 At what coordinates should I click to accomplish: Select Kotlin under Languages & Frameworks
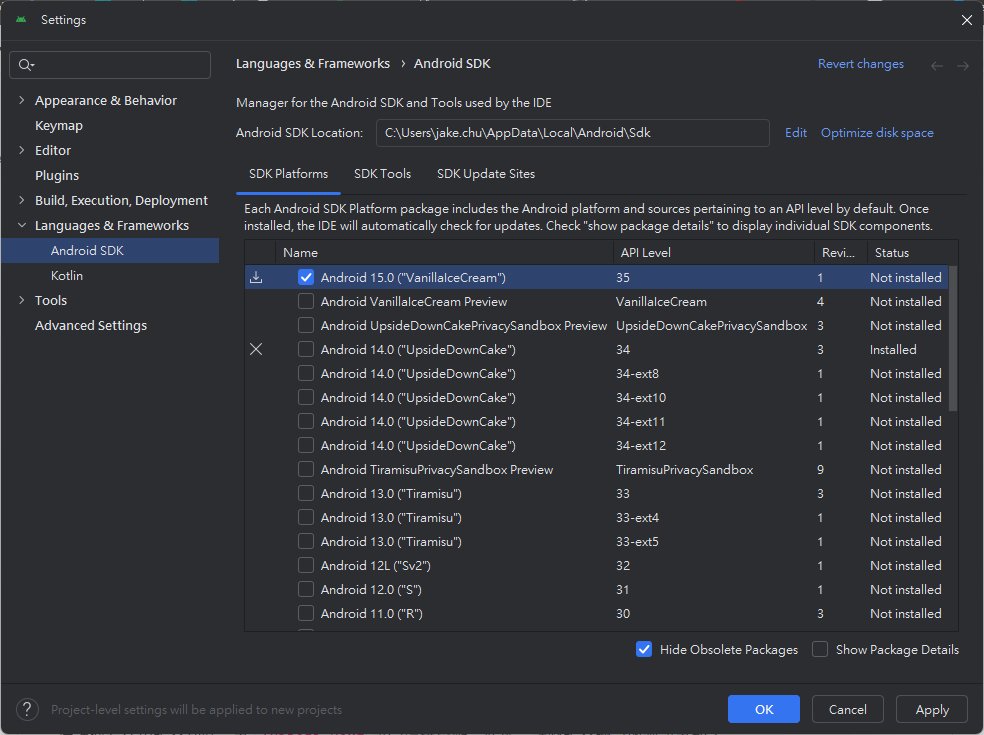(67, 276)
